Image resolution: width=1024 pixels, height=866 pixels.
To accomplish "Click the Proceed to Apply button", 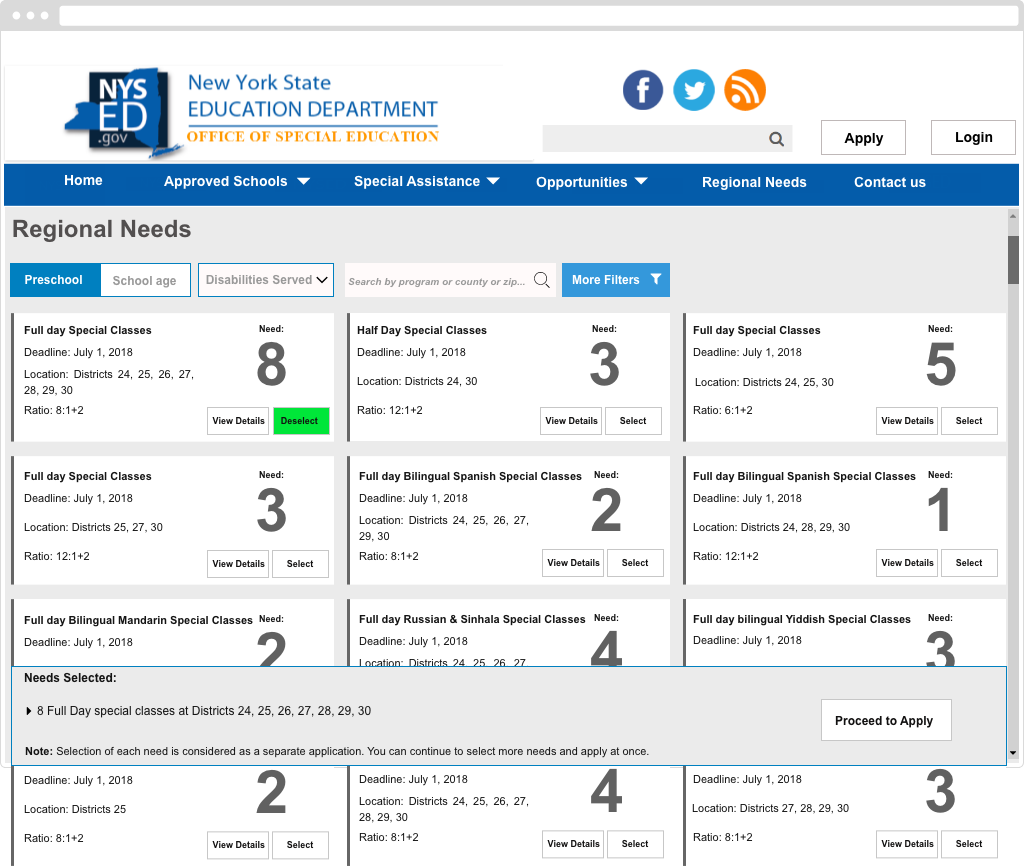I will point(885,720).
